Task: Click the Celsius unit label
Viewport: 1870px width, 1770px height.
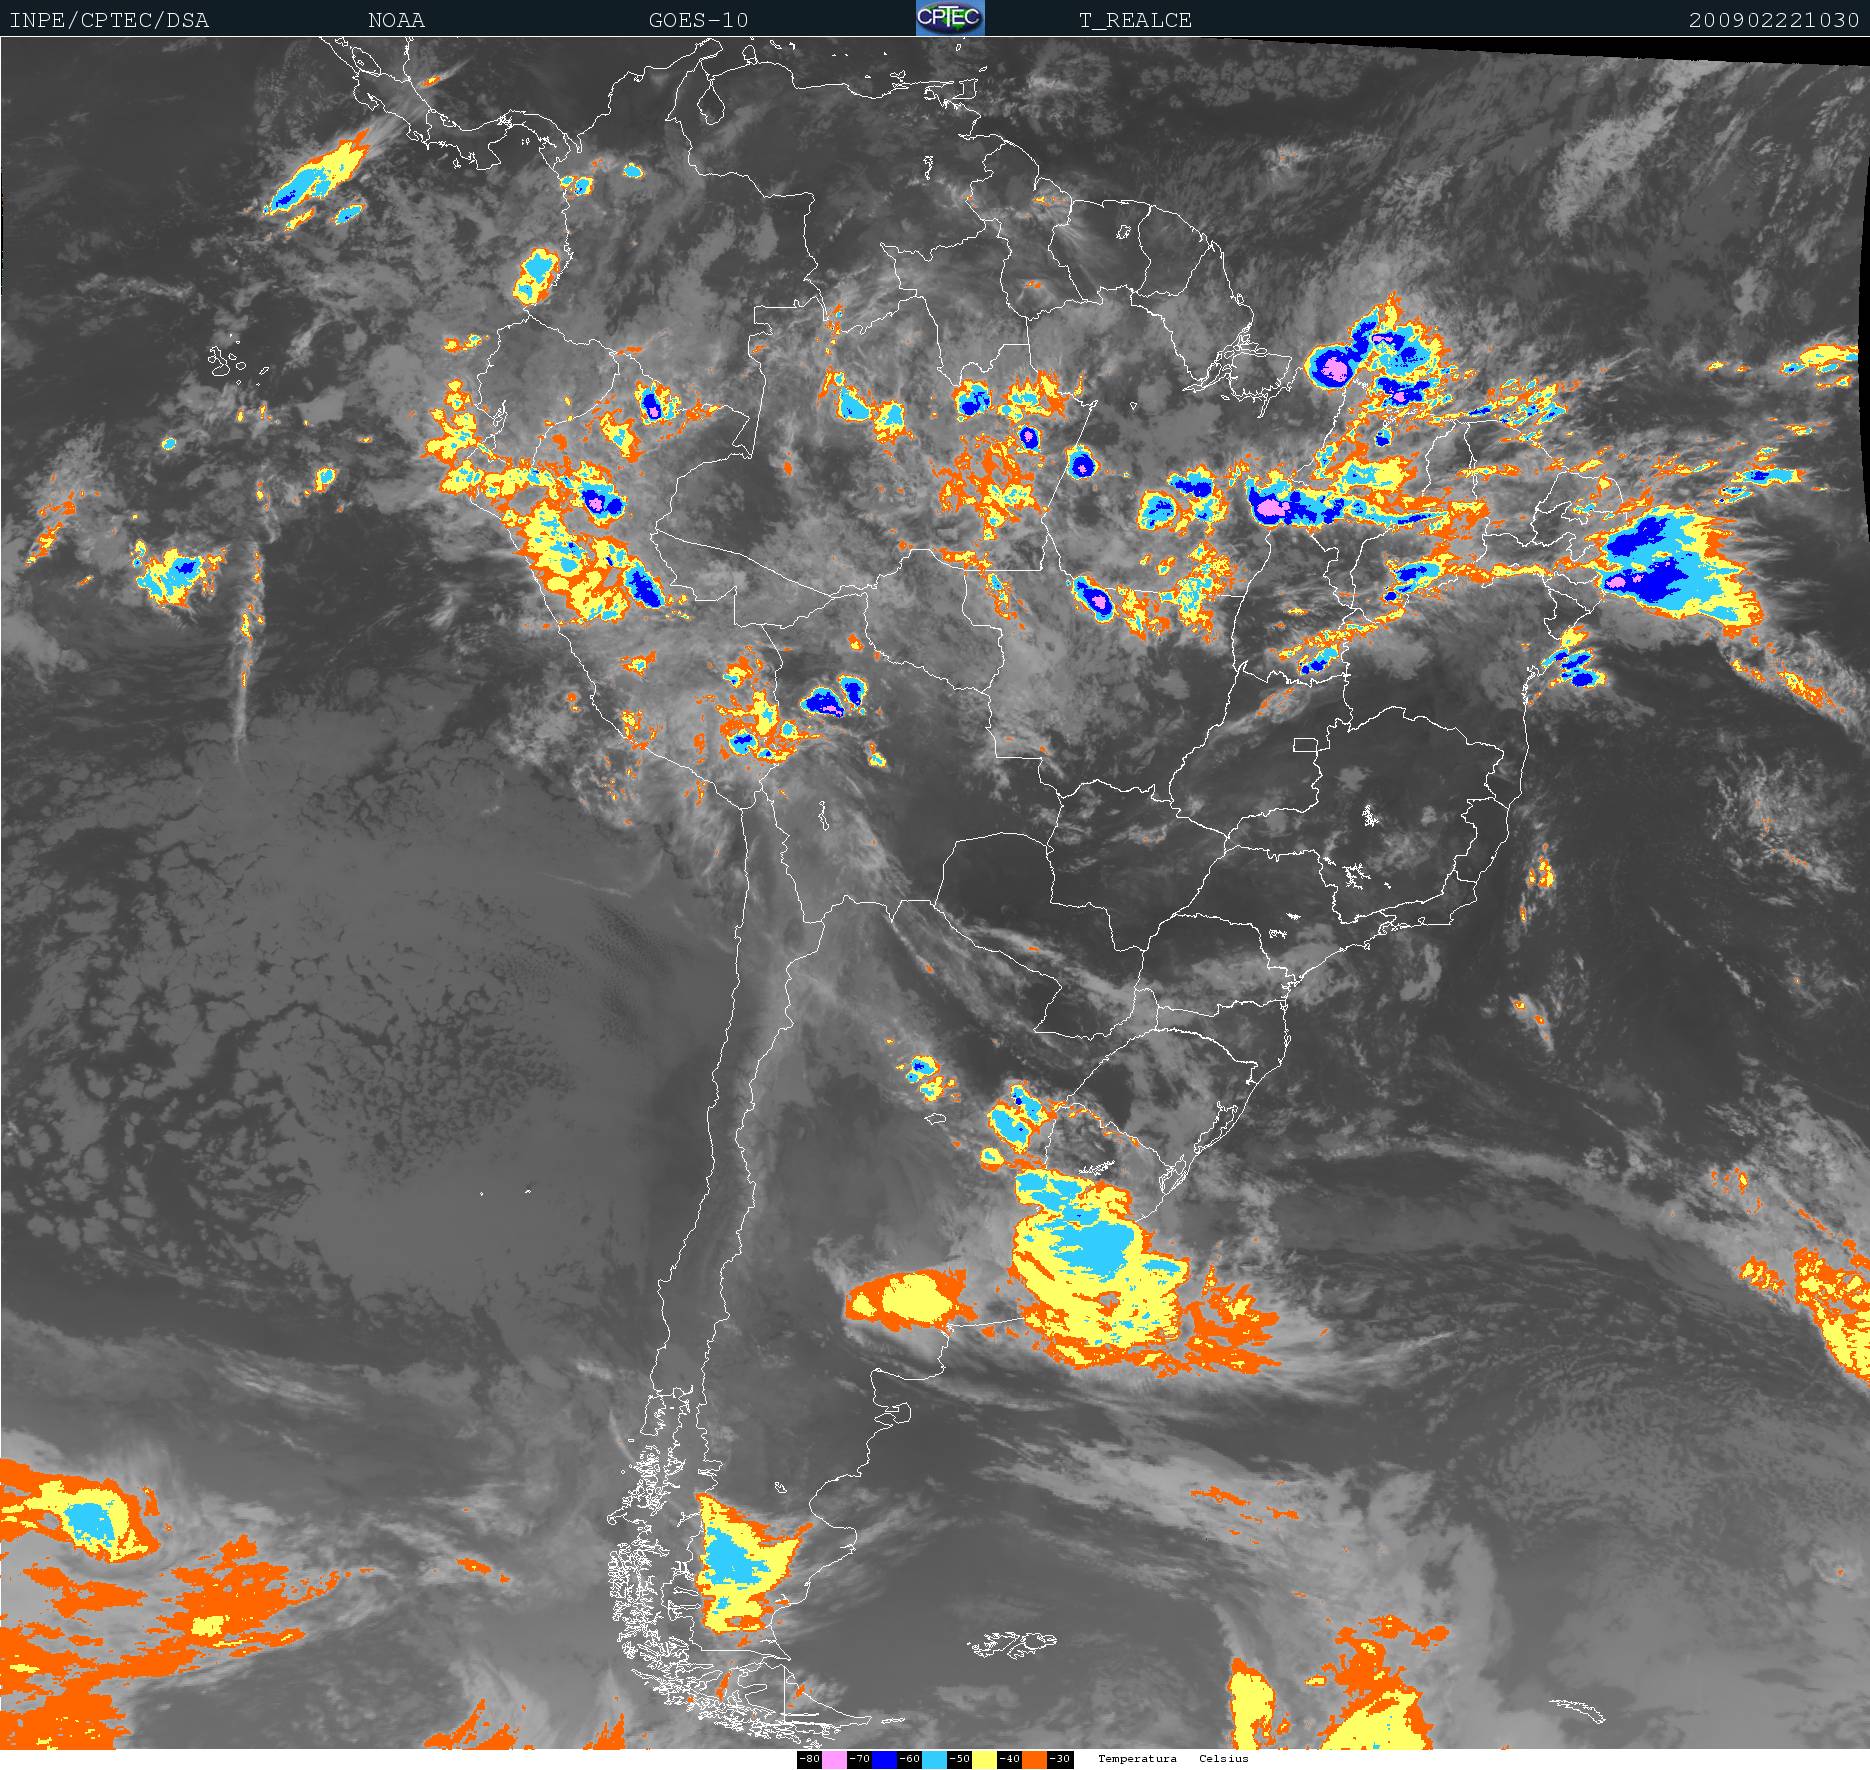Action: 1224,1758
